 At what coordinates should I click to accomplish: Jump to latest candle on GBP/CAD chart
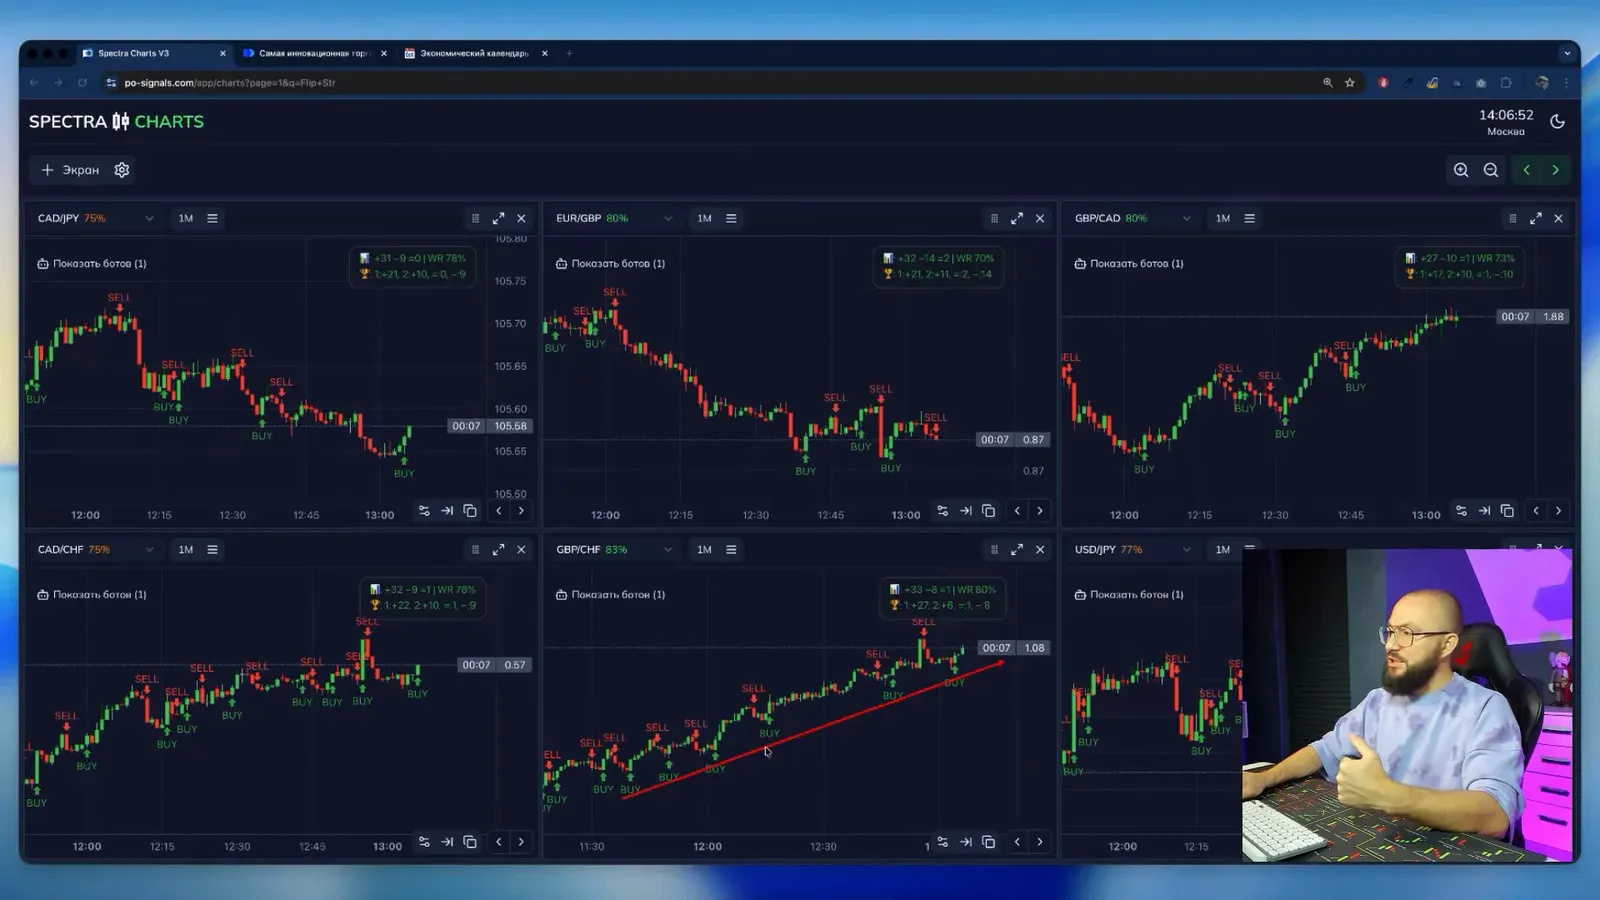coord(1484,511)
